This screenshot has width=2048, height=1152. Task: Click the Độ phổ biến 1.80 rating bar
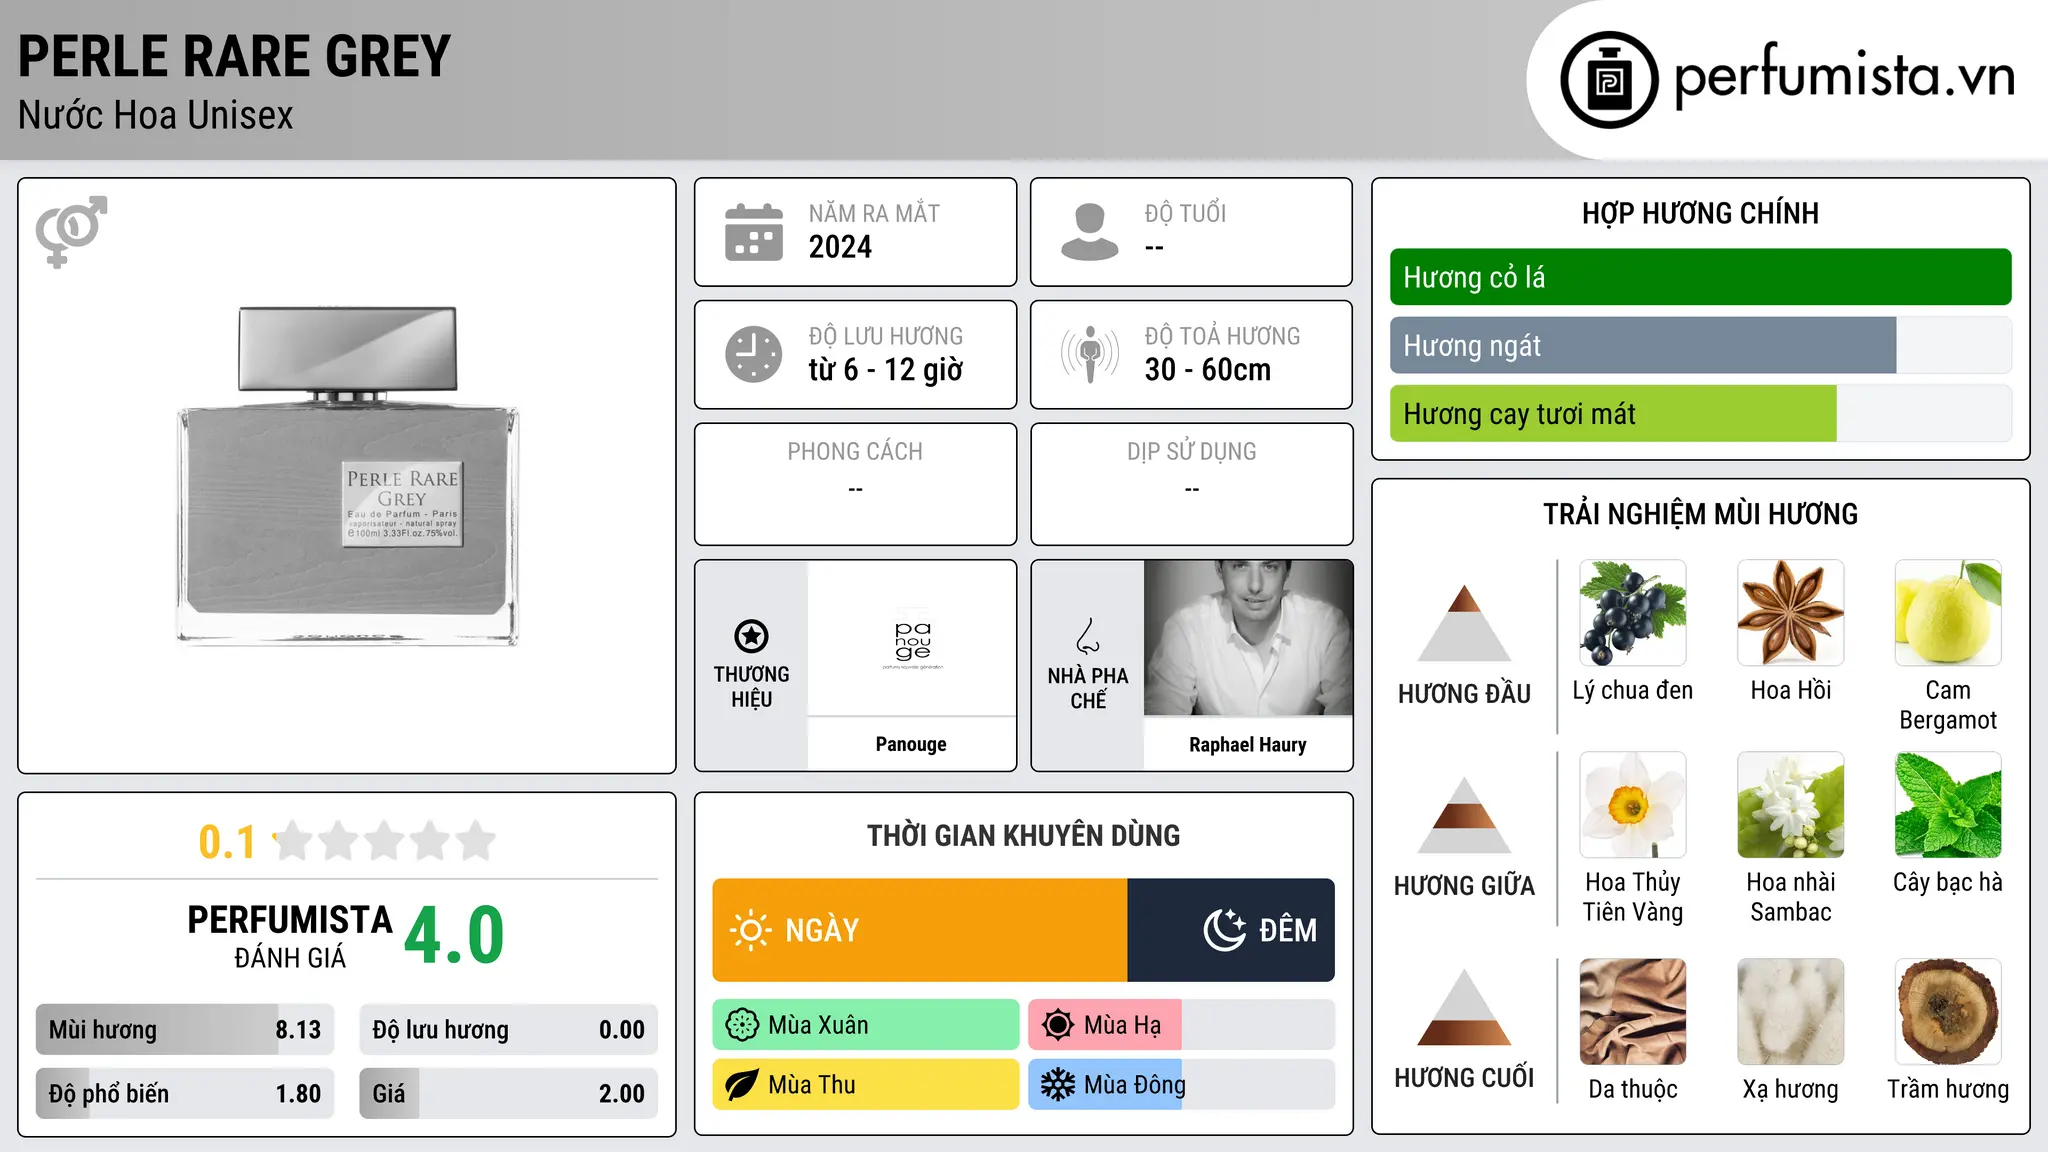(185, 1093)
